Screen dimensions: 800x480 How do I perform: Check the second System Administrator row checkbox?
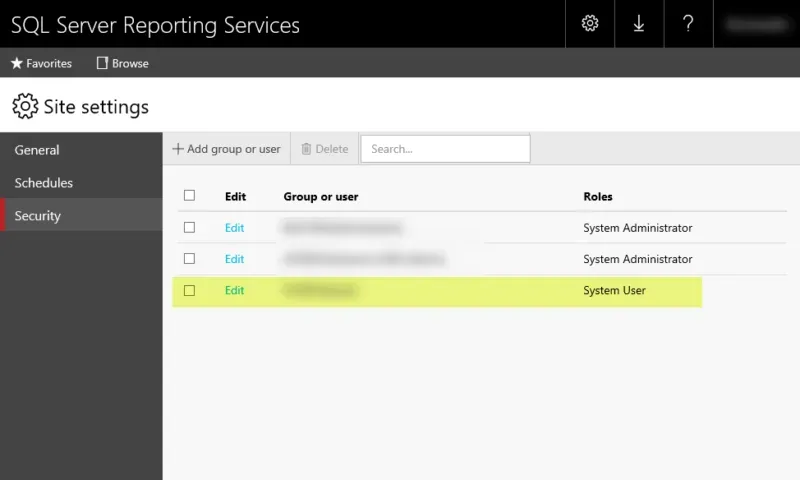coord(189,258)
